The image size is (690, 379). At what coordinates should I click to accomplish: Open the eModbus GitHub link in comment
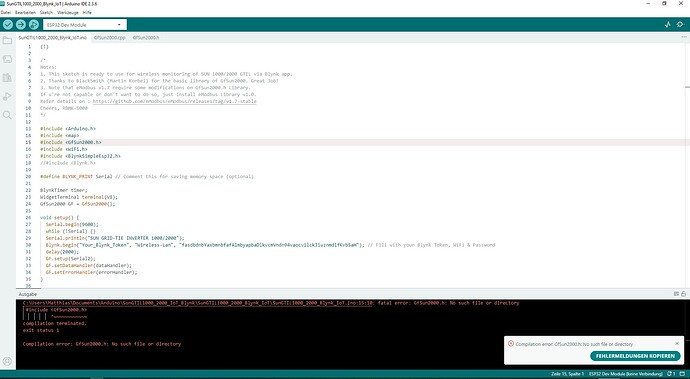click(x=174, y=101)
